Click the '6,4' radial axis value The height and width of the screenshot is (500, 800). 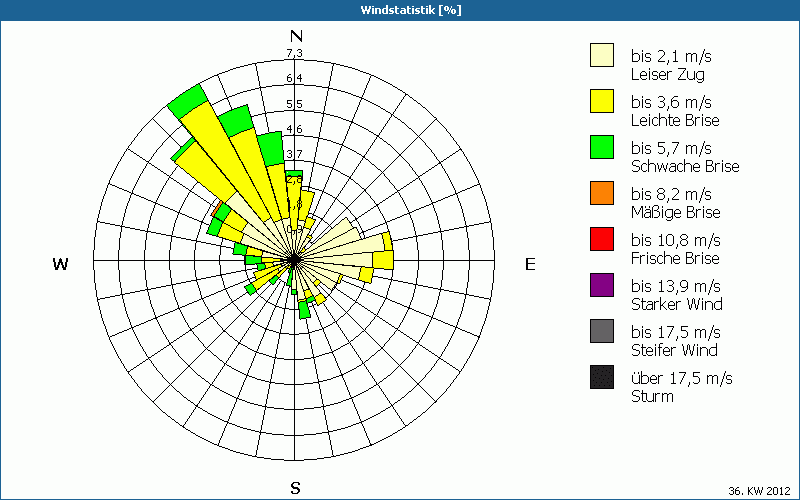pos(294,78)
